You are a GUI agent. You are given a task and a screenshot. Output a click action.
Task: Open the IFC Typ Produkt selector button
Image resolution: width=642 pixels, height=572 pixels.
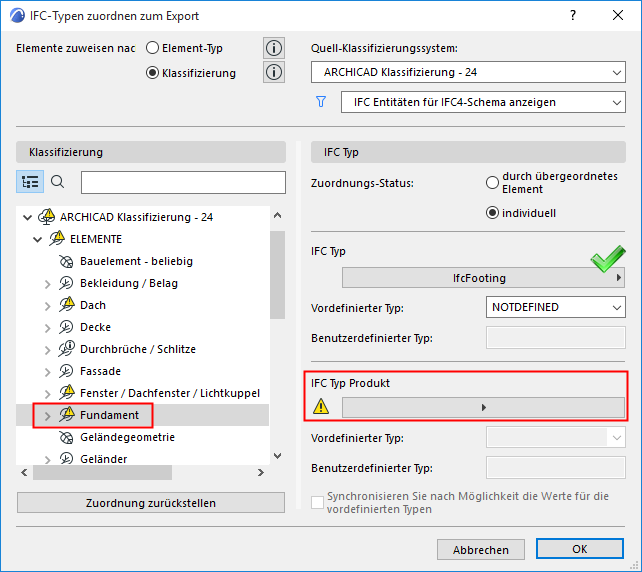pos(483,407)
